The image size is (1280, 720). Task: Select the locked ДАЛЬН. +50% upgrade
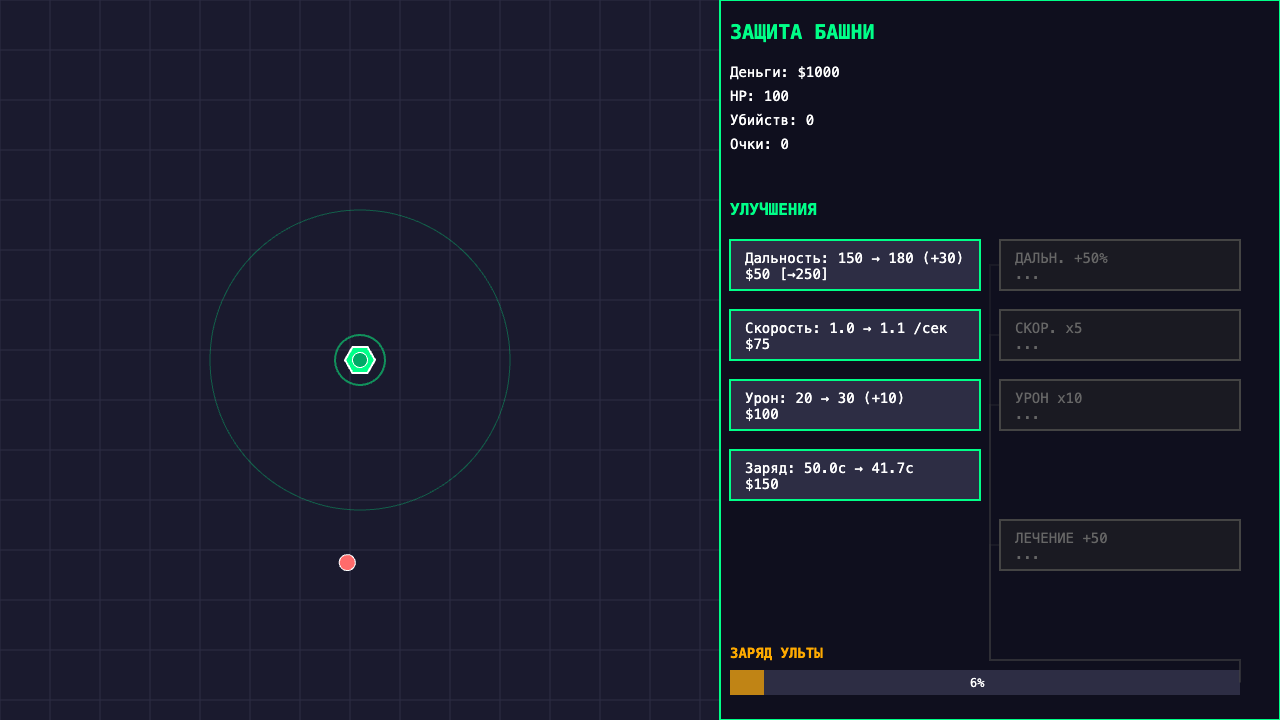[1119, 264]
